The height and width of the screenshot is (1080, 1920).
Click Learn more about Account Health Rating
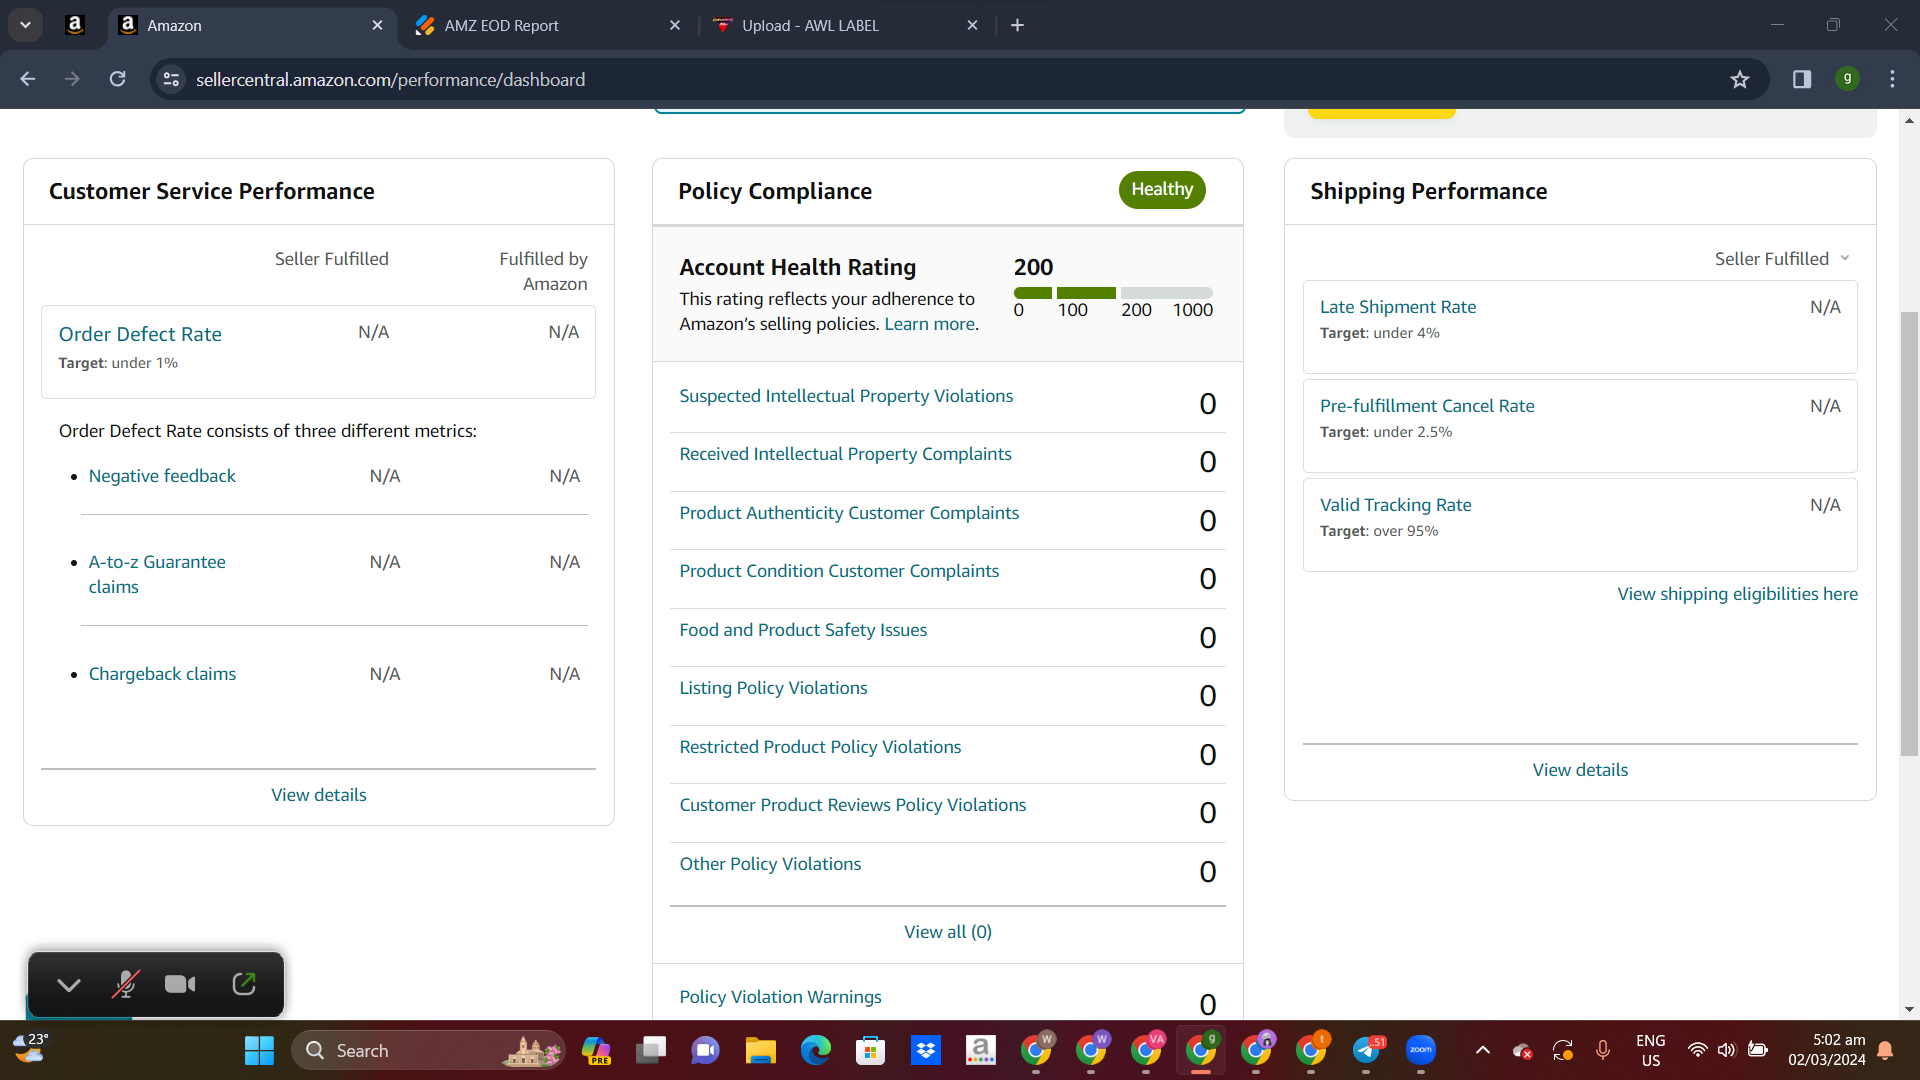coord(929,324)
